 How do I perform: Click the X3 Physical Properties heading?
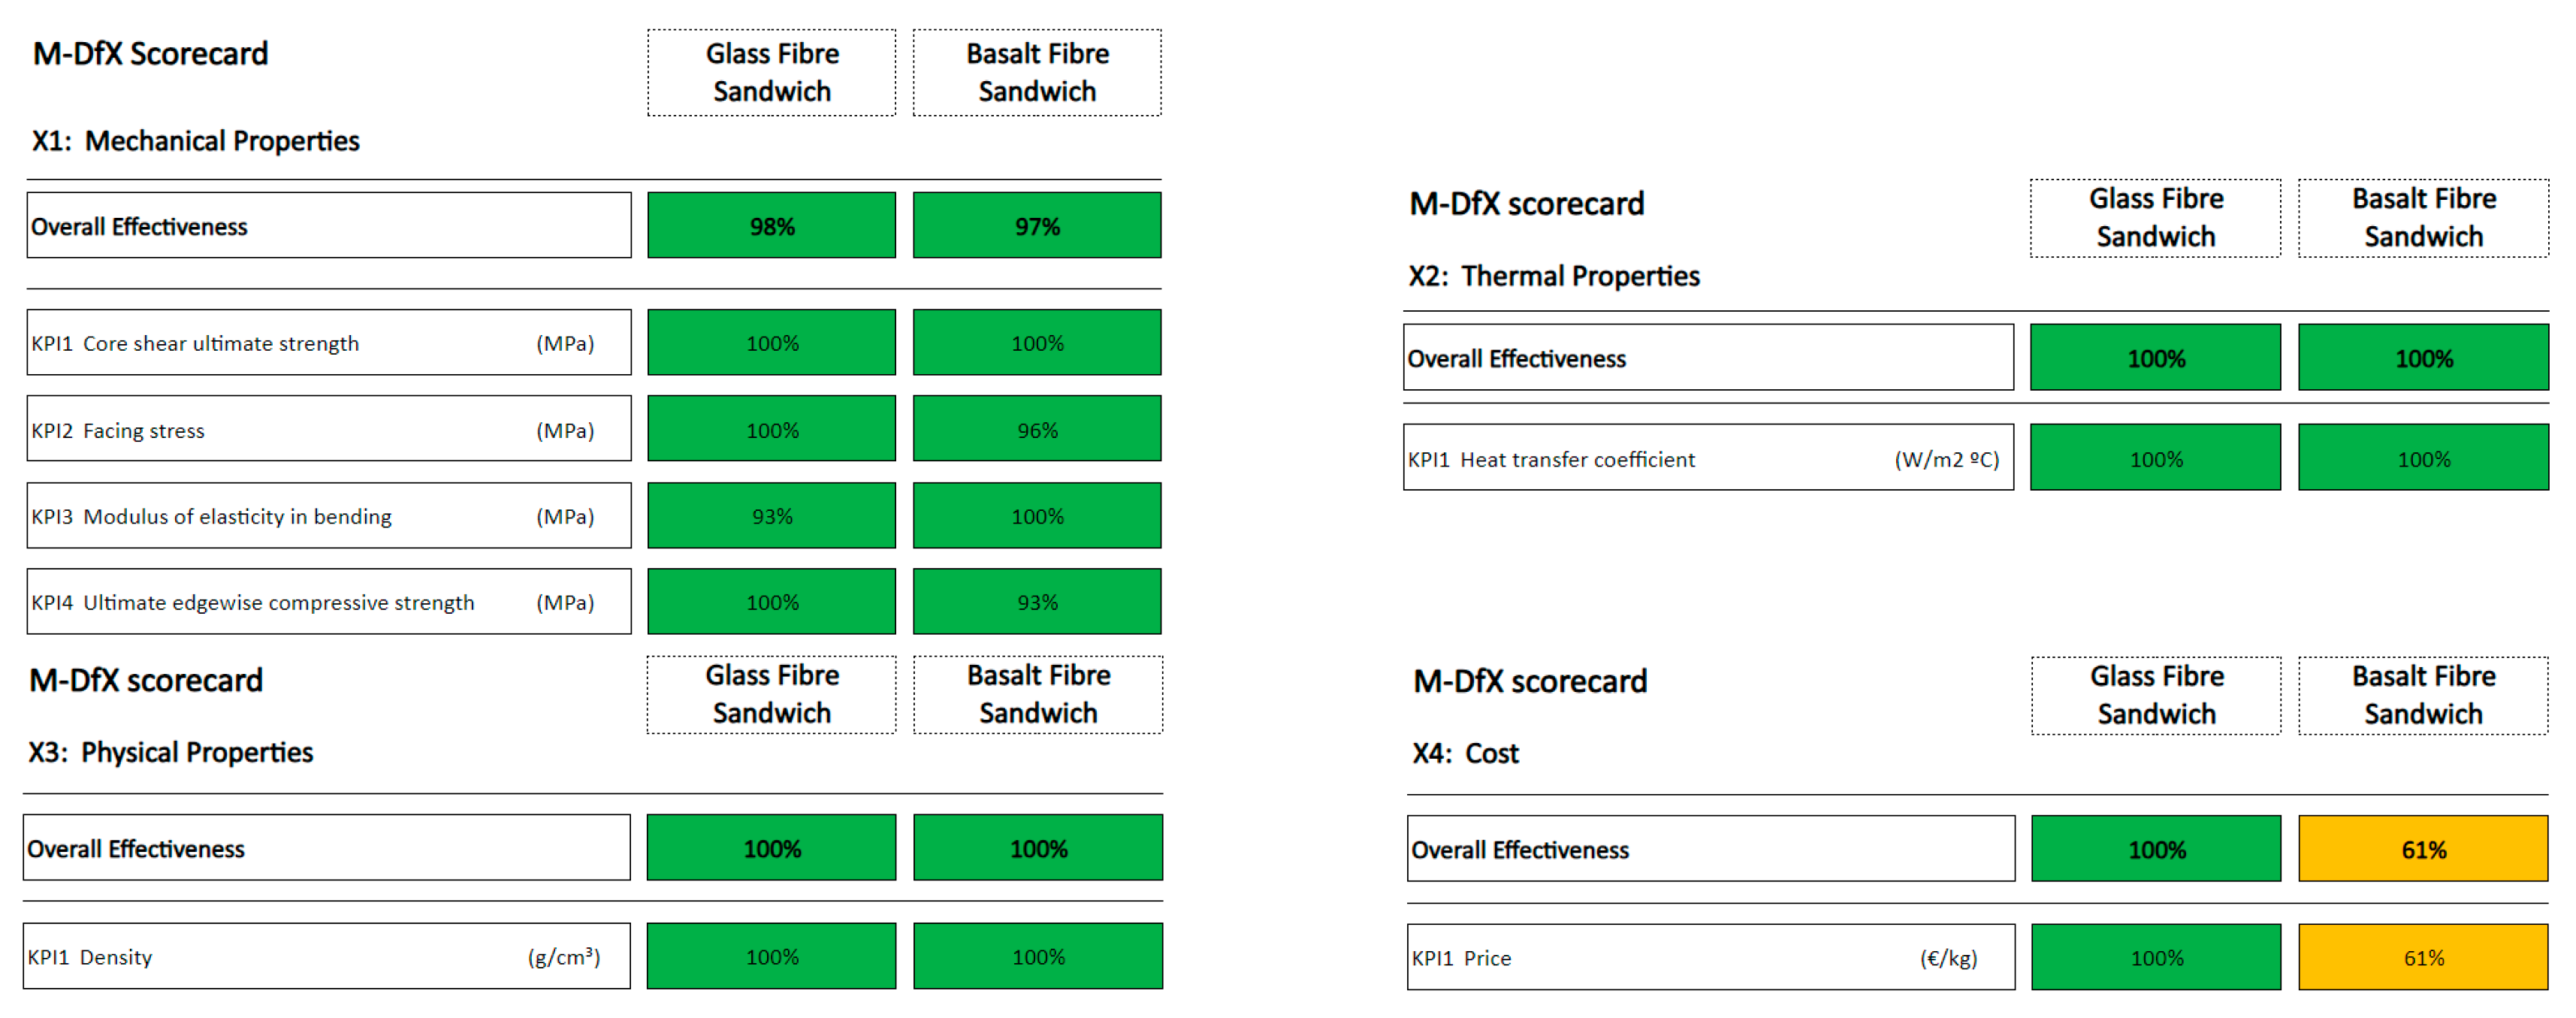tap(171, 752)
